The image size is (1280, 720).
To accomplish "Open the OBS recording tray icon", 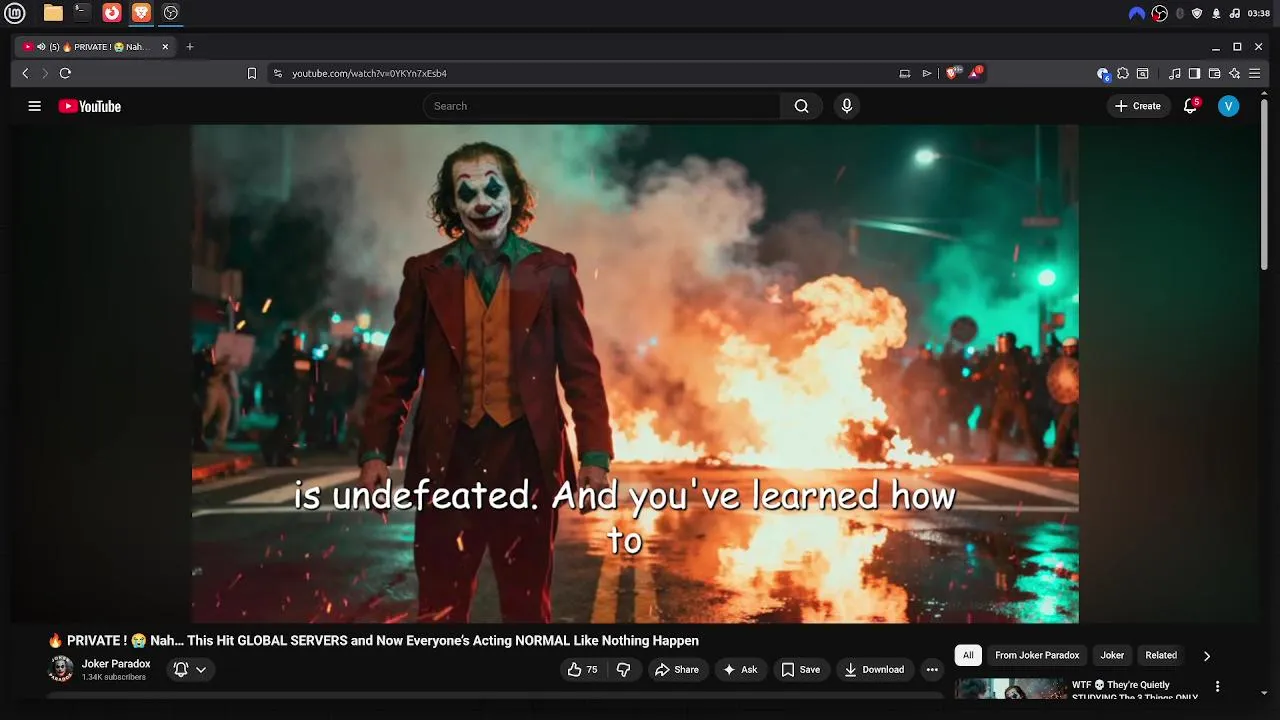I will pos(1159,13).
